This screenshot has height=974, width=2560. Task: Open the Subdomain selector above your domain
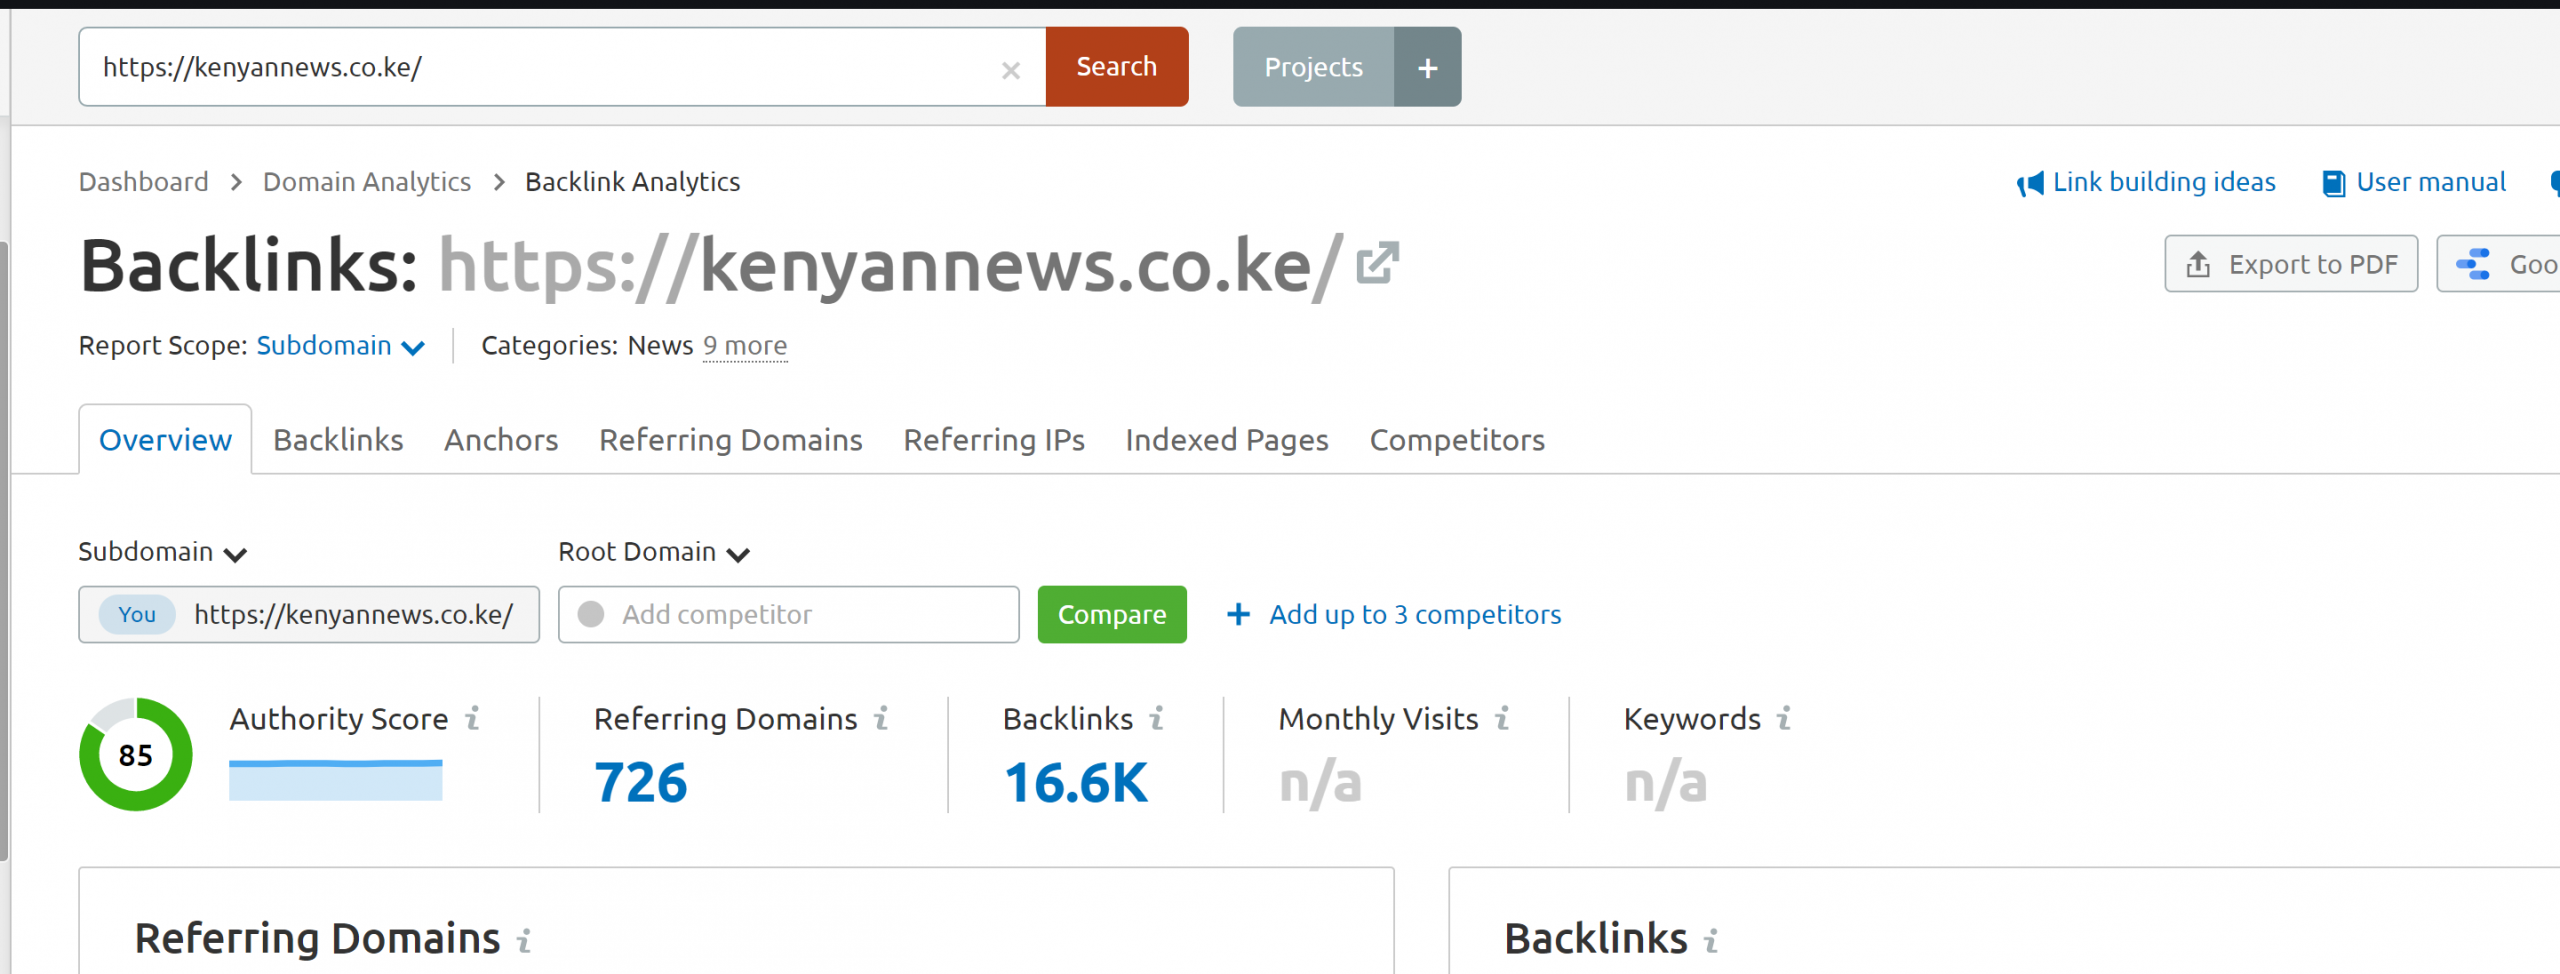coord(162,552)
